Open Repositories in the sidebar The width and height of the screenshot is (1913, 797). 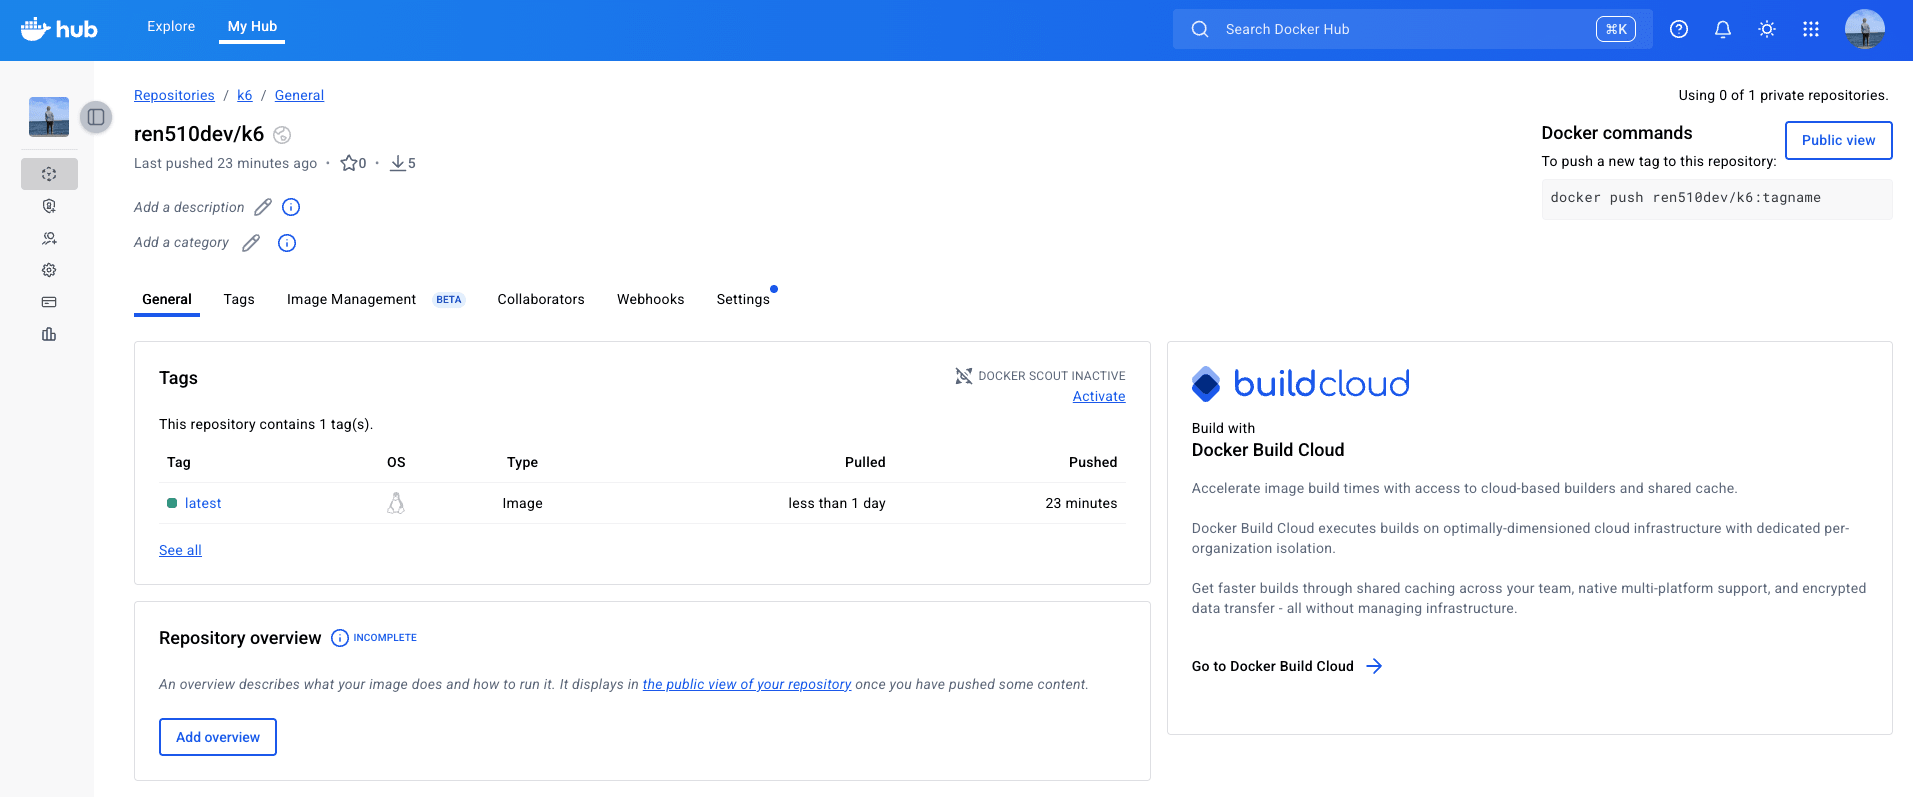coord(49,174)
